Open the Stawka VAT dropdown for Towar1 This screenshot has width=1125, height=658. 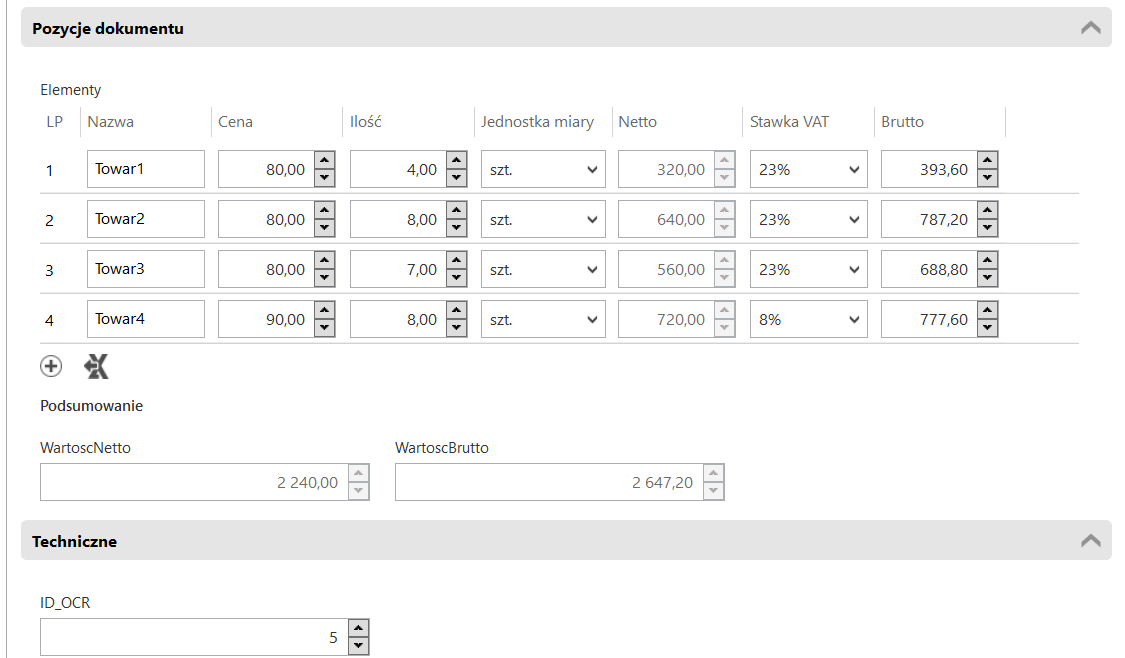point(808,170)
